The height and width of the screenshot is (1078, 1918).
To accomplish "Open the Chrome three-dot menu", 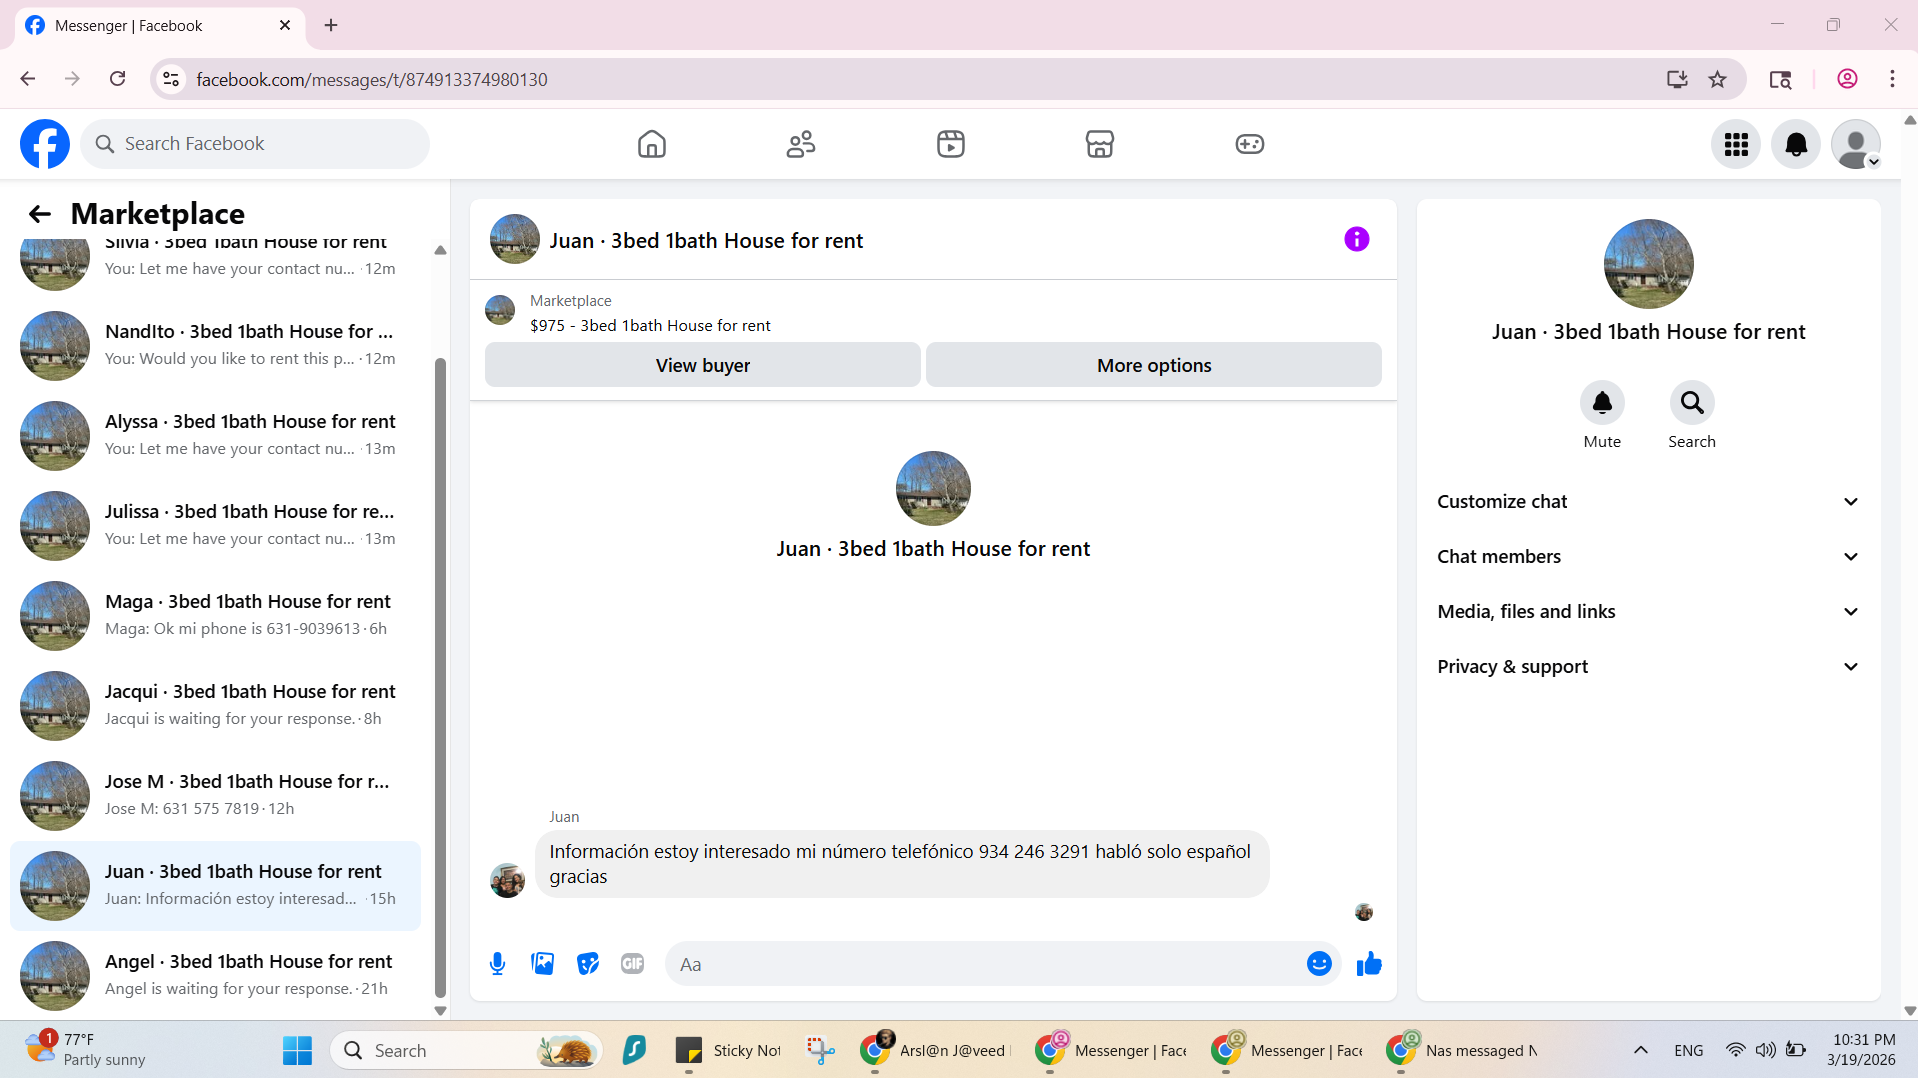I will [1892, 79].
